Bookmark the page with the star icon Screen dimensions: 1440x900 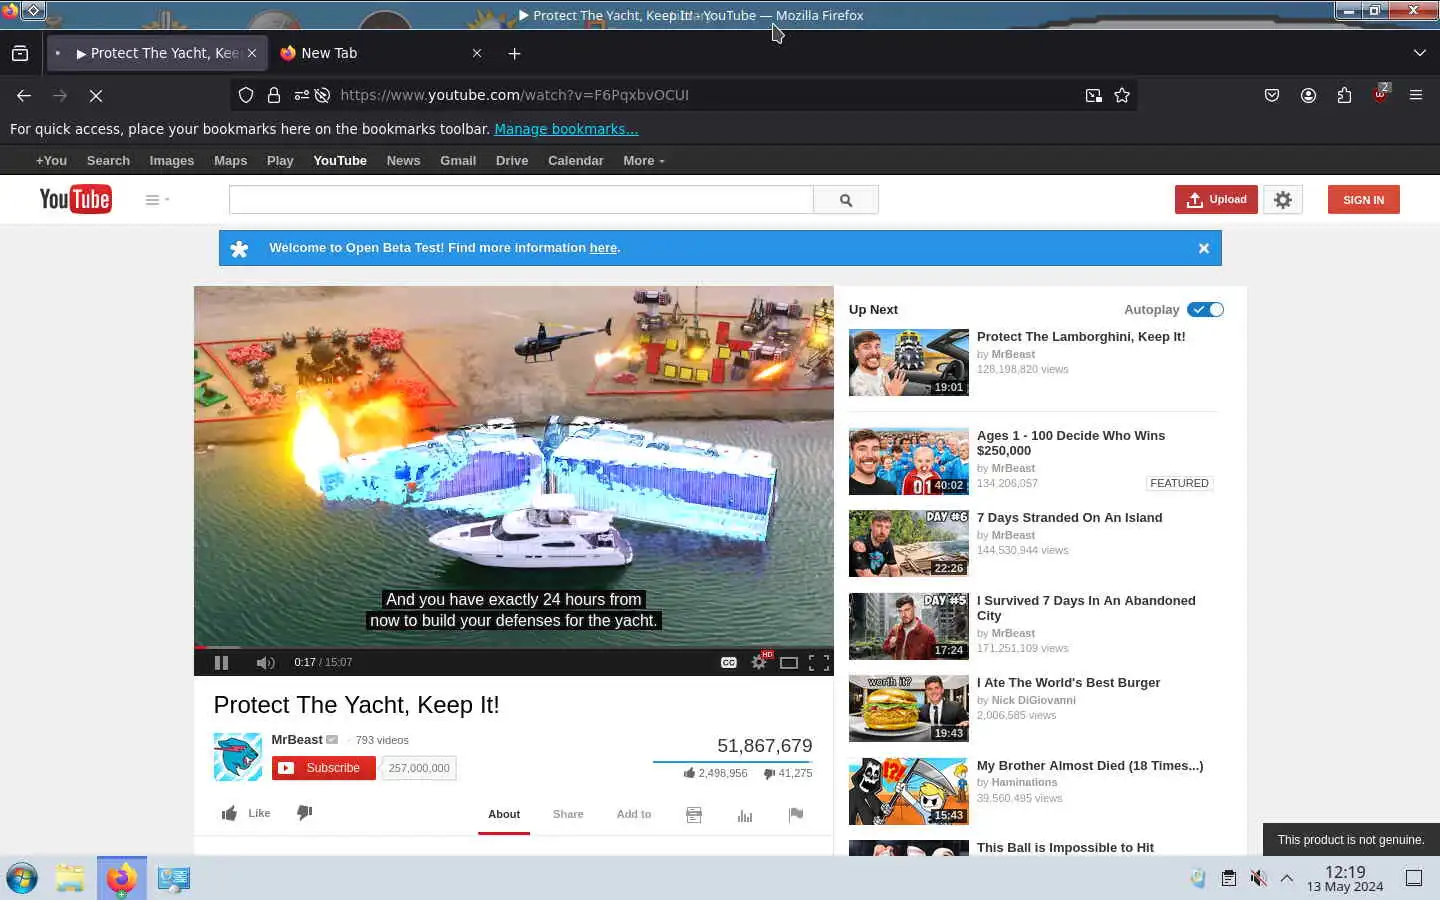(1122, 95)
